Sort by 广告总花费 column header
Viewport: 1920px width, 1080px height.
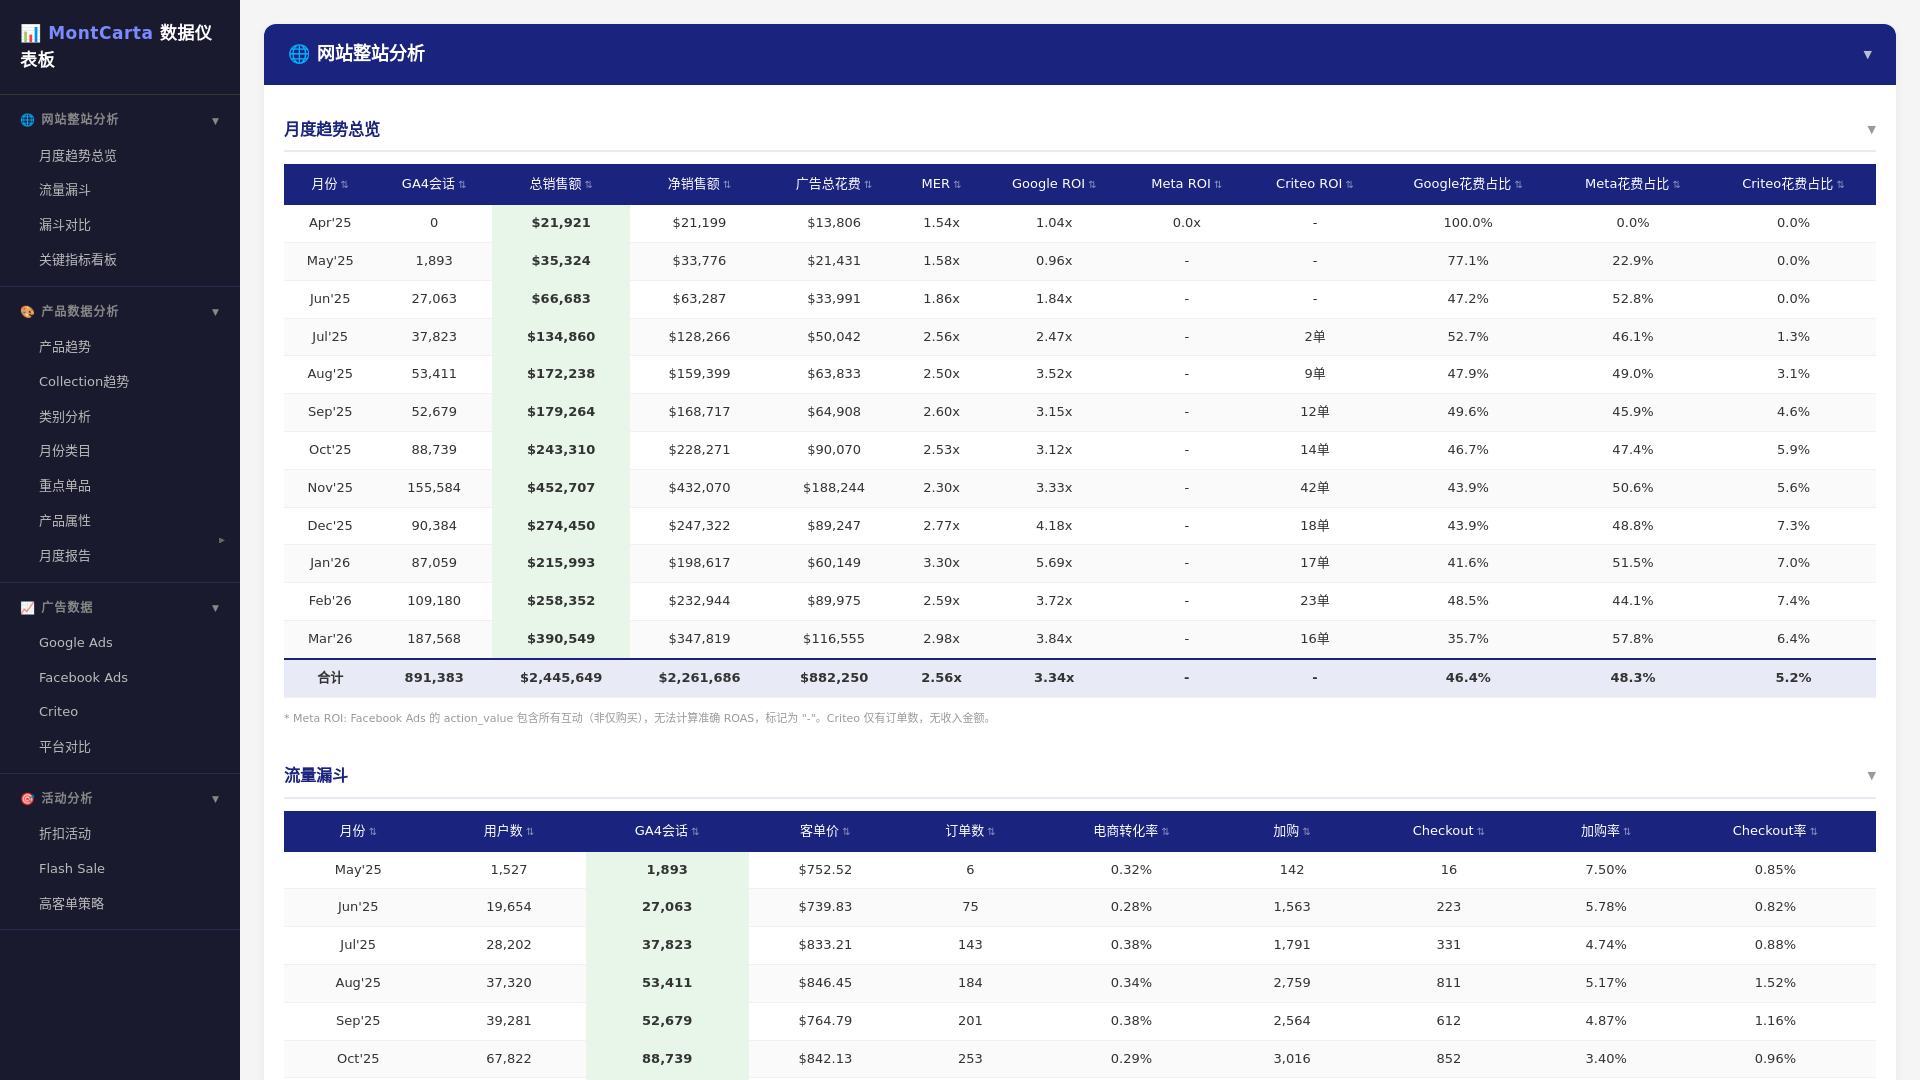(834, 184)
